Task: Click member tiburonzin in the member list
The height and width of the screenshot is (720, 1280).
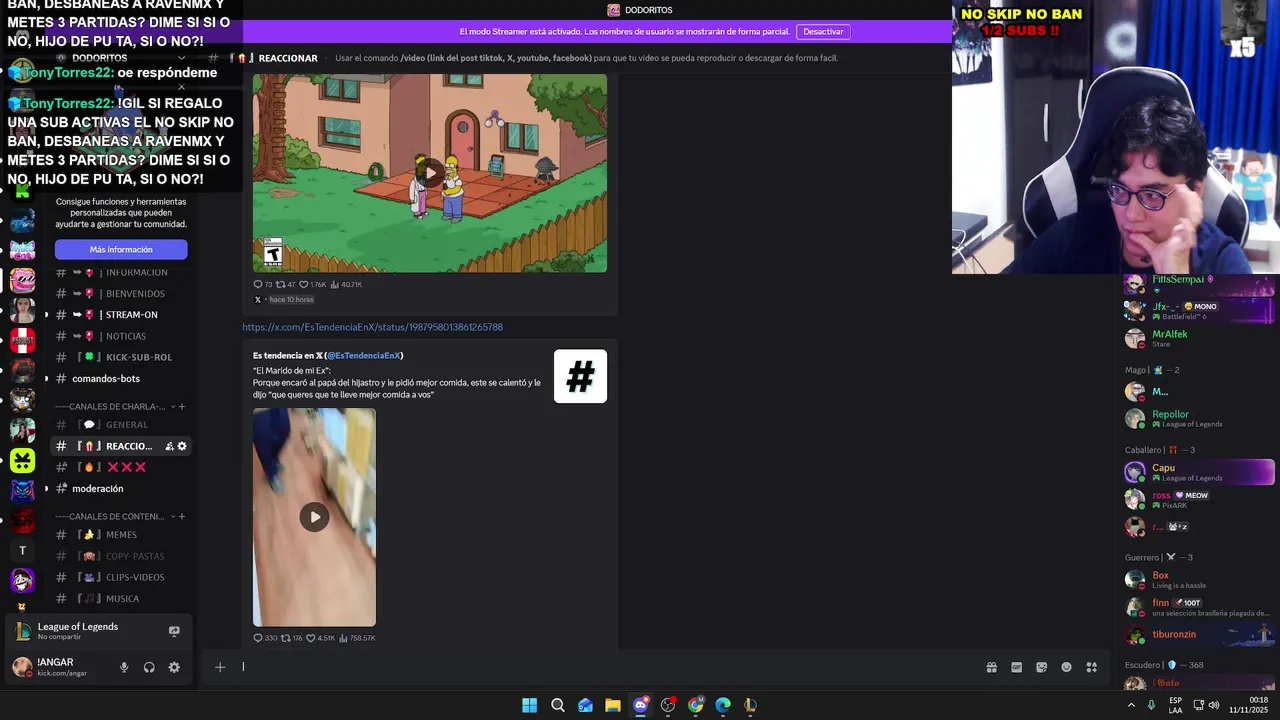Action: pyautogui.click(x=1199, y=634)
